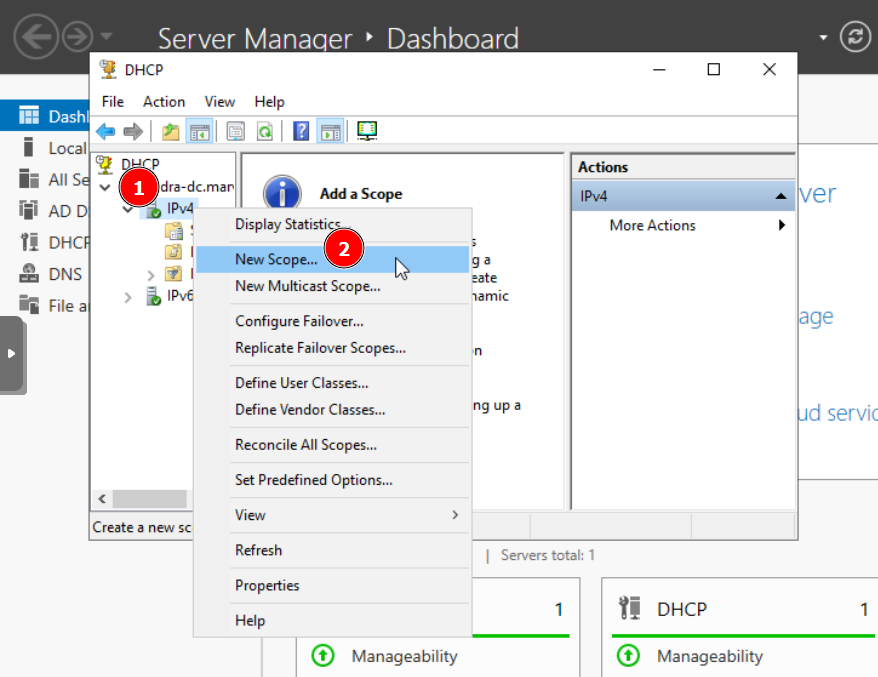Click the Up One Level folder icon
The image size is (878, 677).
click(x=171, y=131)
